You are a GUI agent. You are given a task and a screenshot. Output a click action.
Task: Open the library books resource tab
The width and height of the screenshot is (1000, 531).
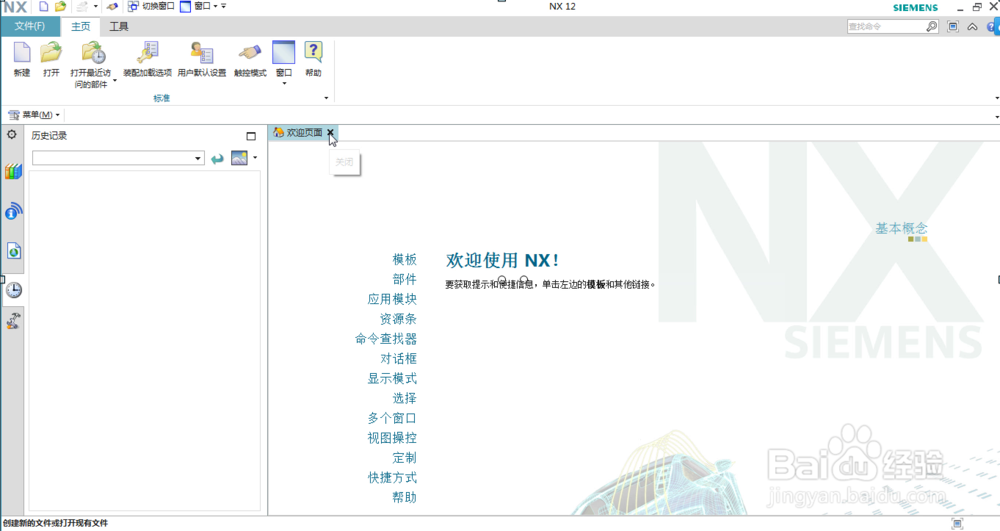[x=13, y=171]
